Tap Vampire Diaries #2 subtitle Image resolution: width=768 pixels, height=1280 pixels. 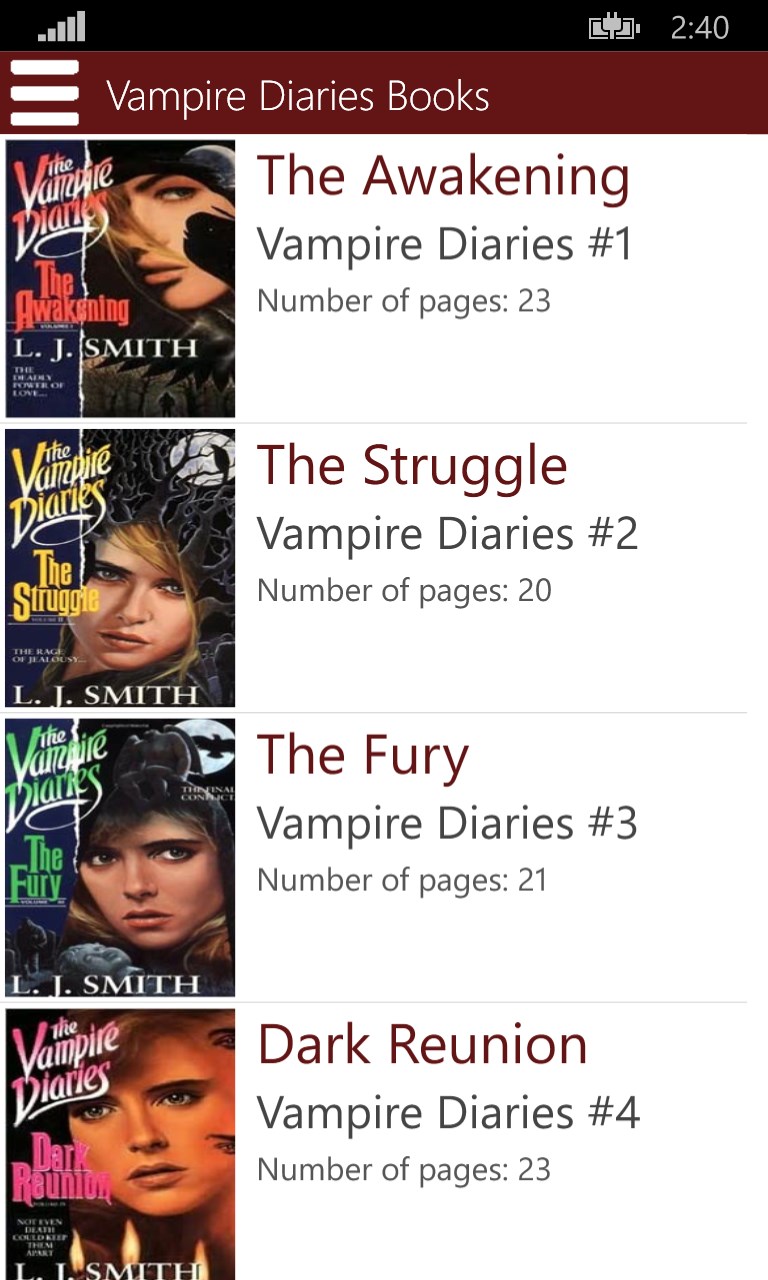[x=447, y=534]
